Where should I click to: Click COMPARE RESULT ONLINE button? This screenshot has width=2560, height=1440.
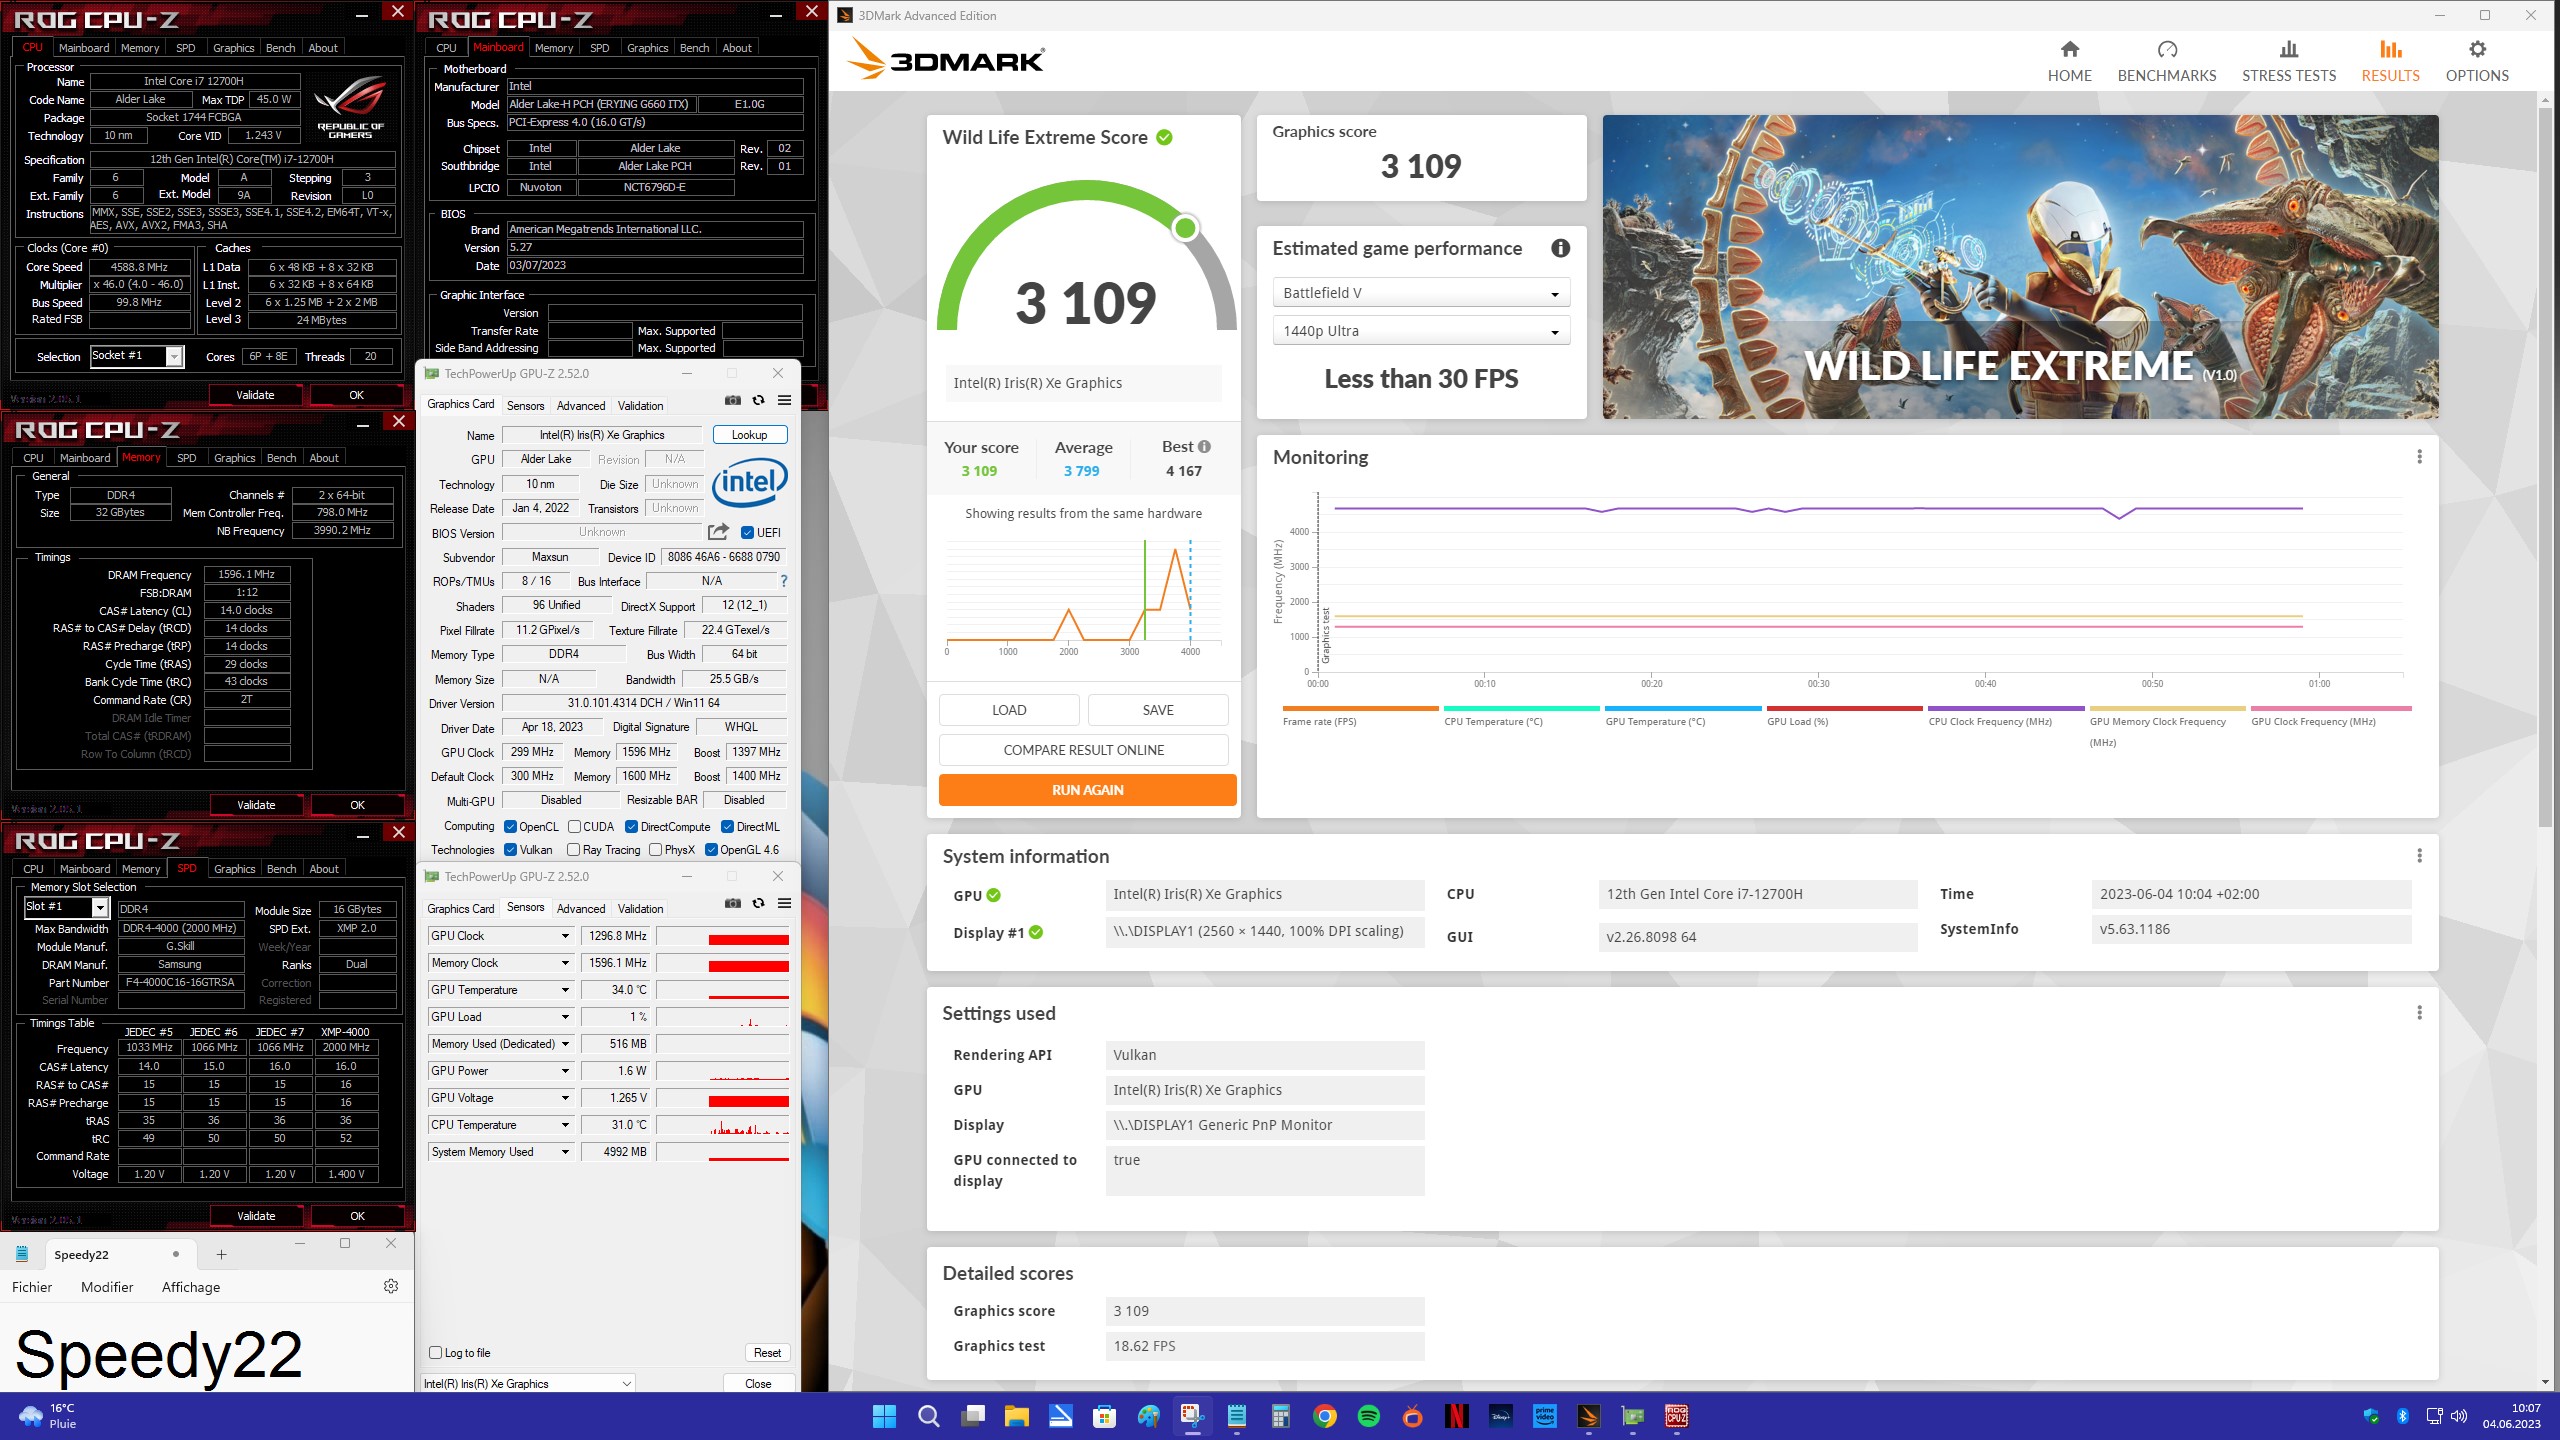pos(1083,750)
